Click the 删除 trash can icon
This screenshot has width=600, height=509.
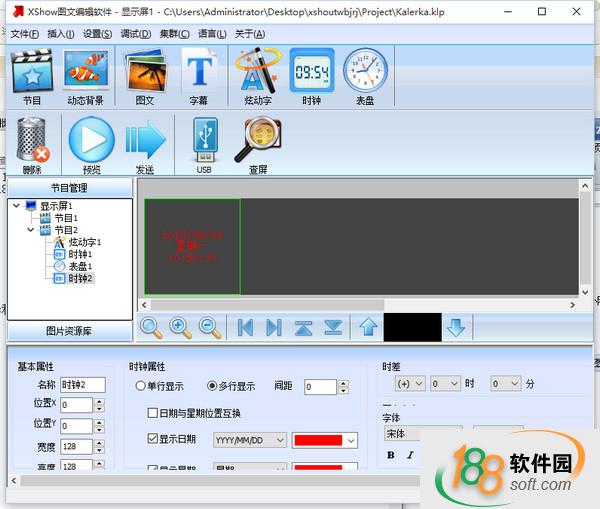point(32,141)
